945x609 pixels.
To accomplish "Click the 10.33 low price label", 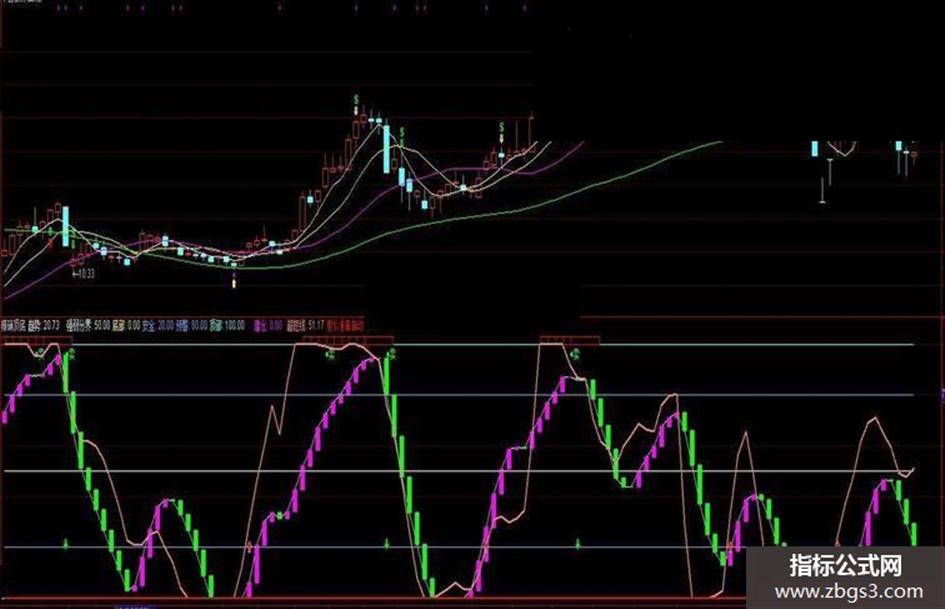I will point(84,274).
